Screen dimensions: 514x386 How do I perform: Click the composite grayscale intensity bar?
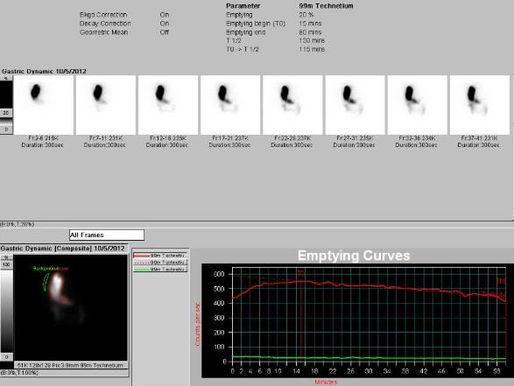click(6, 310)
